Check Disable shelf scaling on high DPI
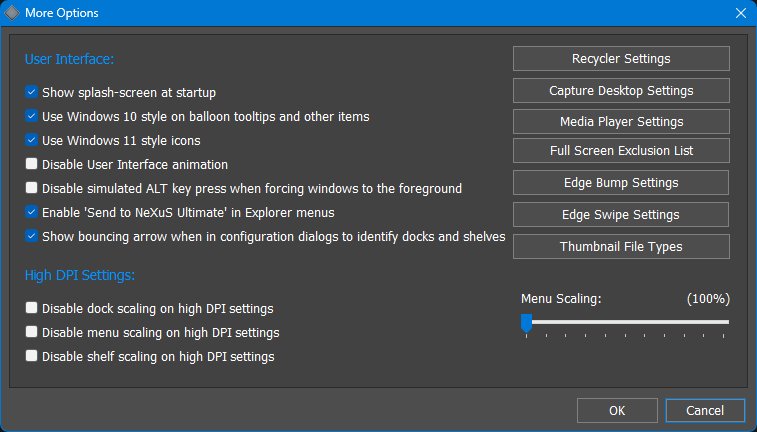The height and width of the screenshot is (432, 757). click(31, 356)
